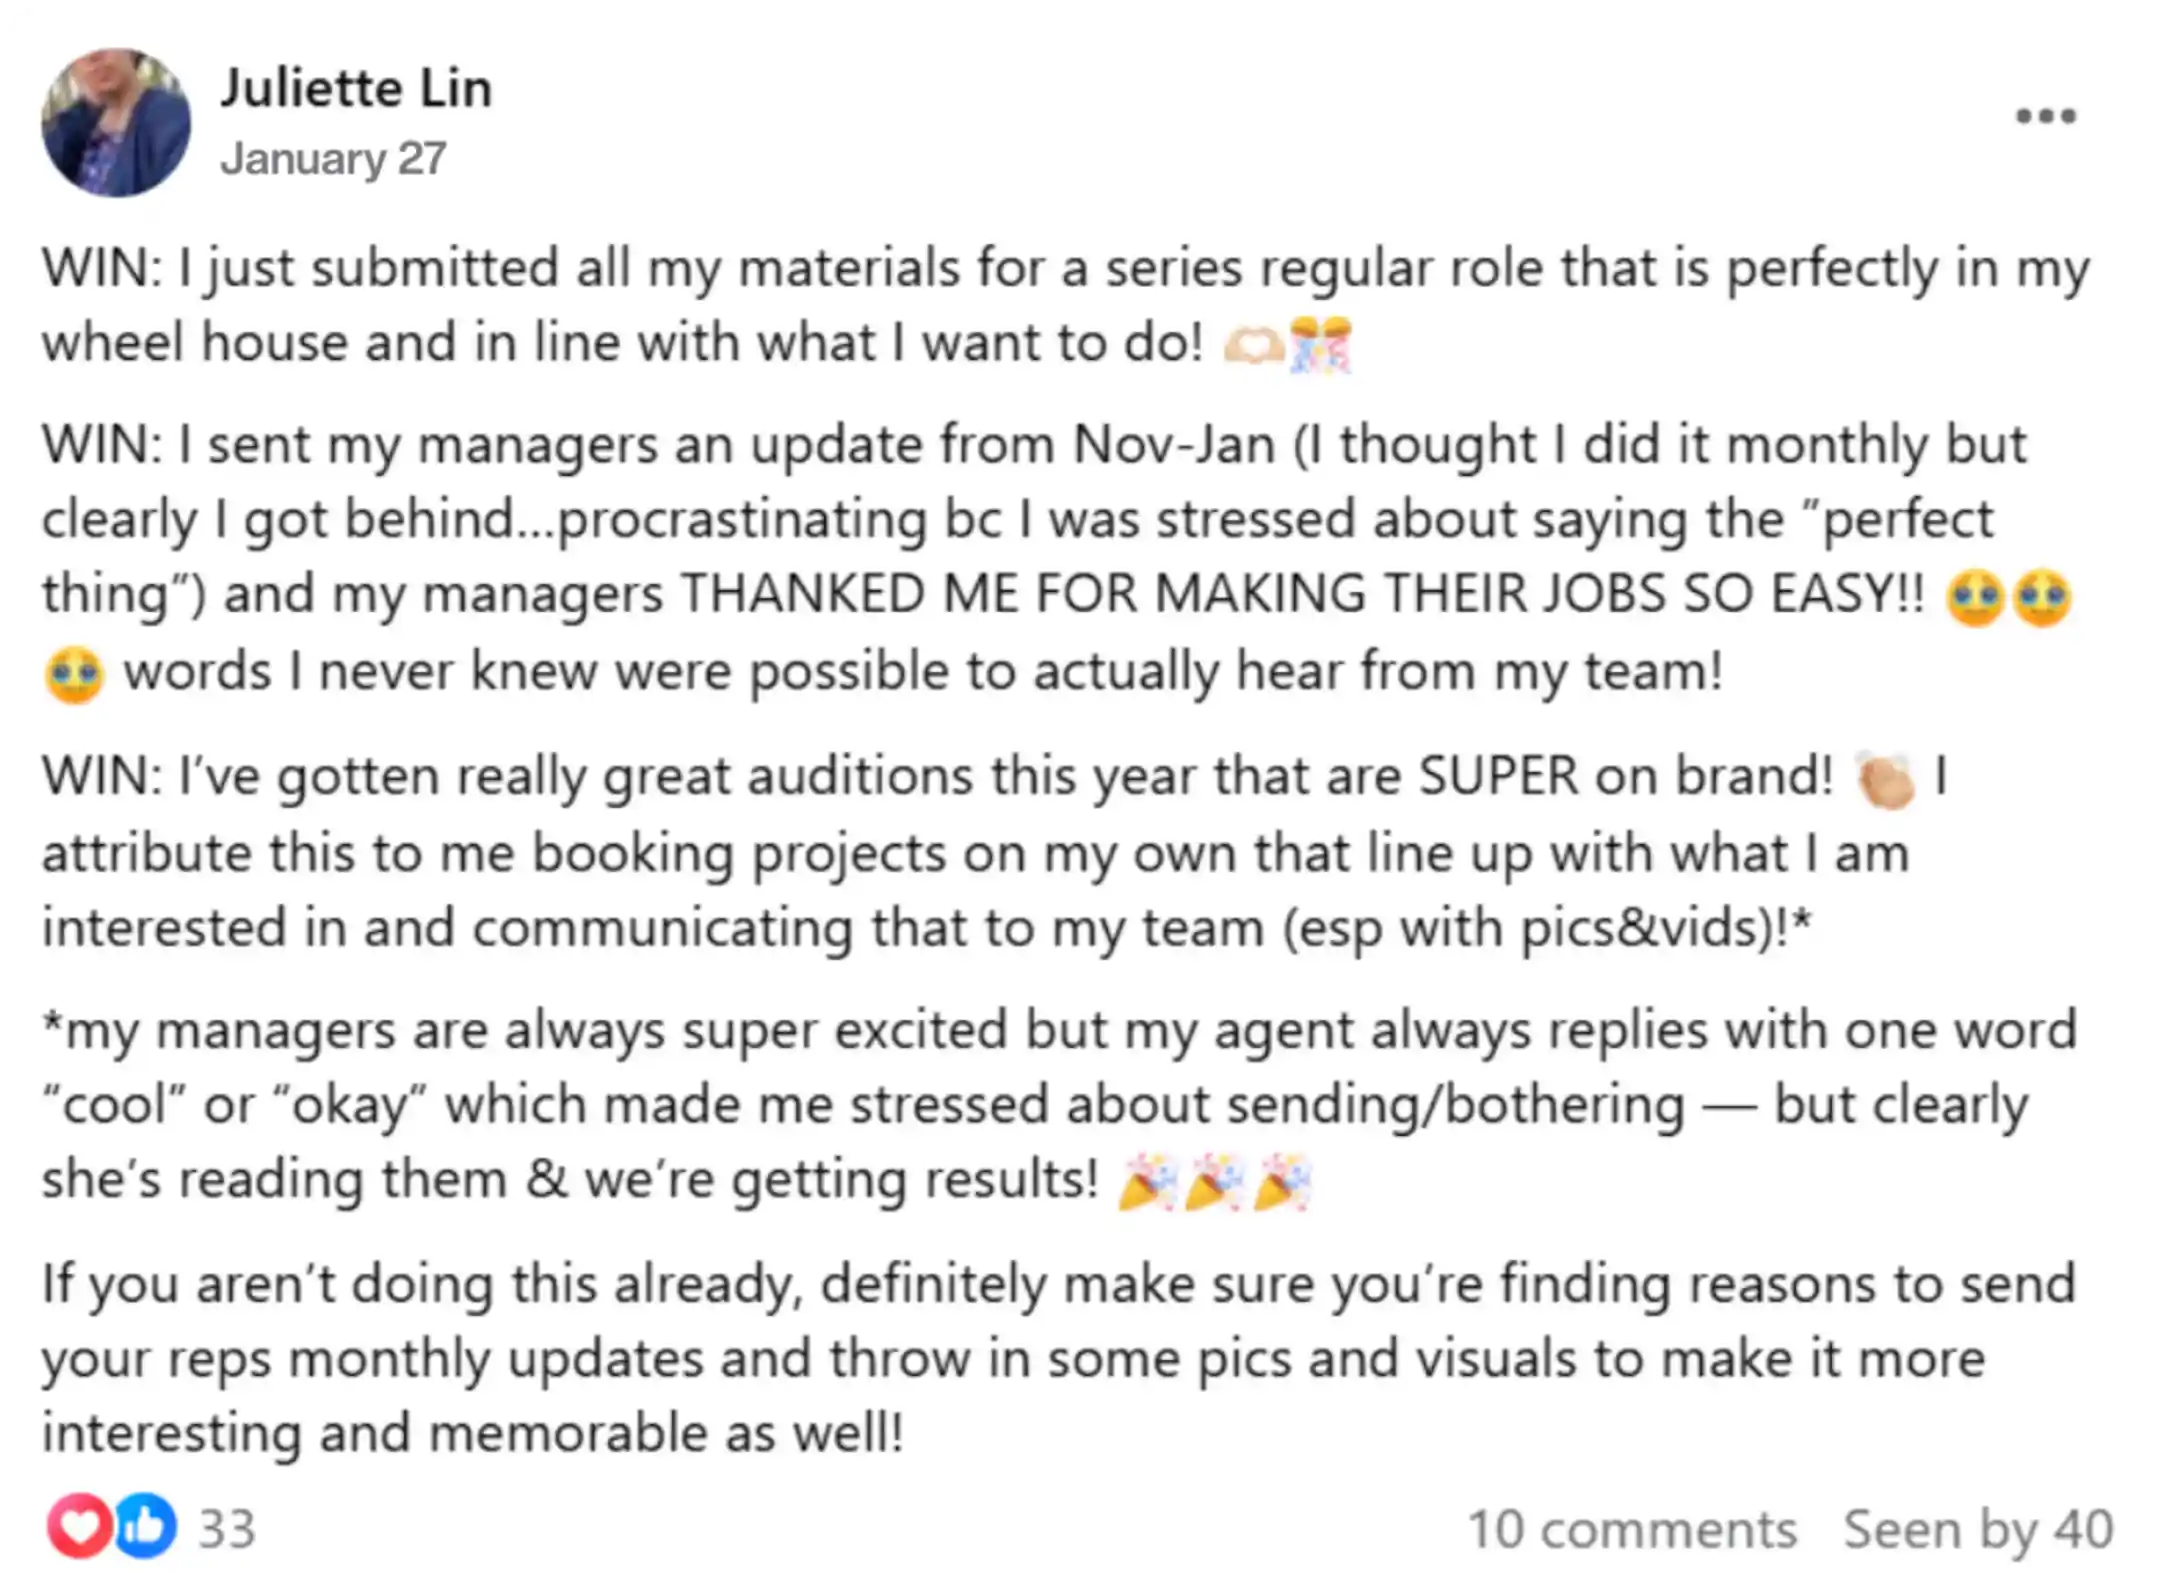The image size is (2160, 1592).
Task: Open Juliette Lin's profile name link
Action: coord(356,88)
